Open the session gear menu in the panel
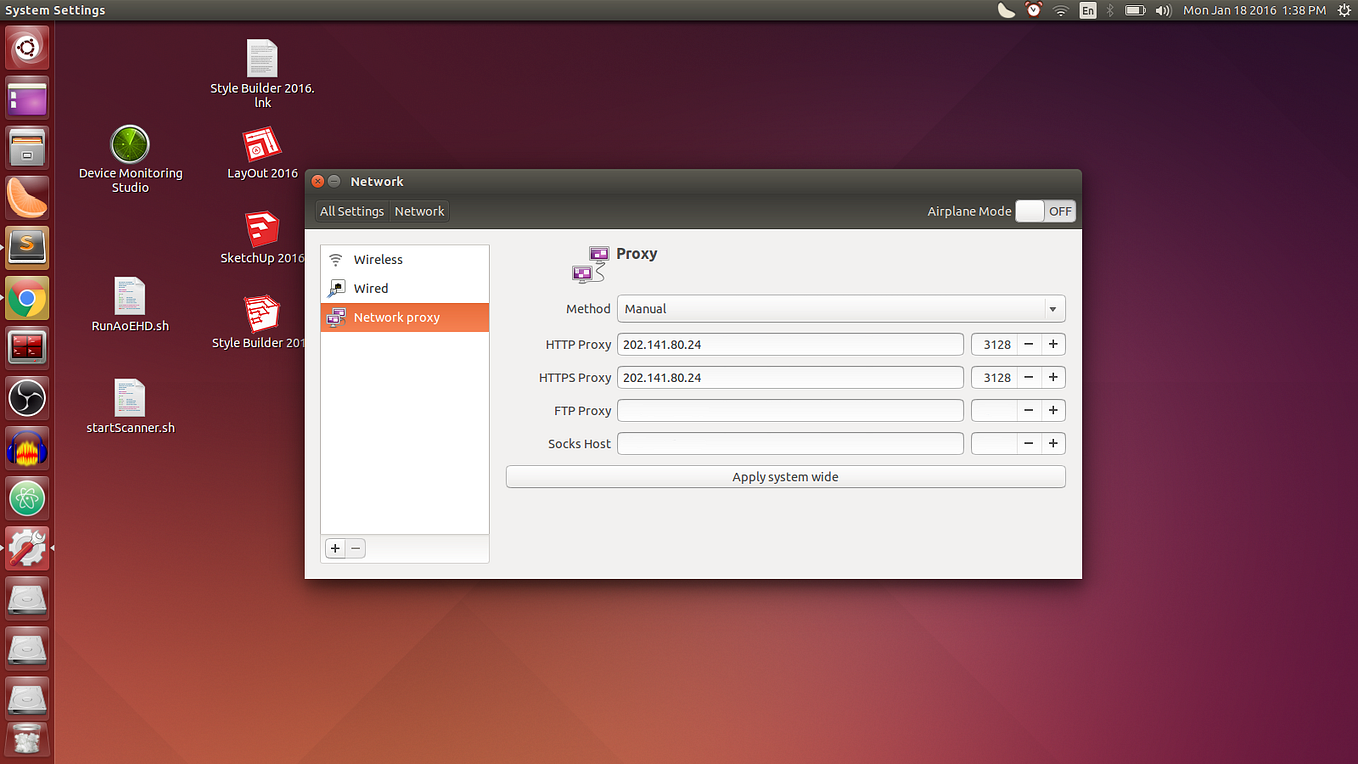This screenshot has width=1358, height=764. pyautogui.click(x=1344, y=10)
